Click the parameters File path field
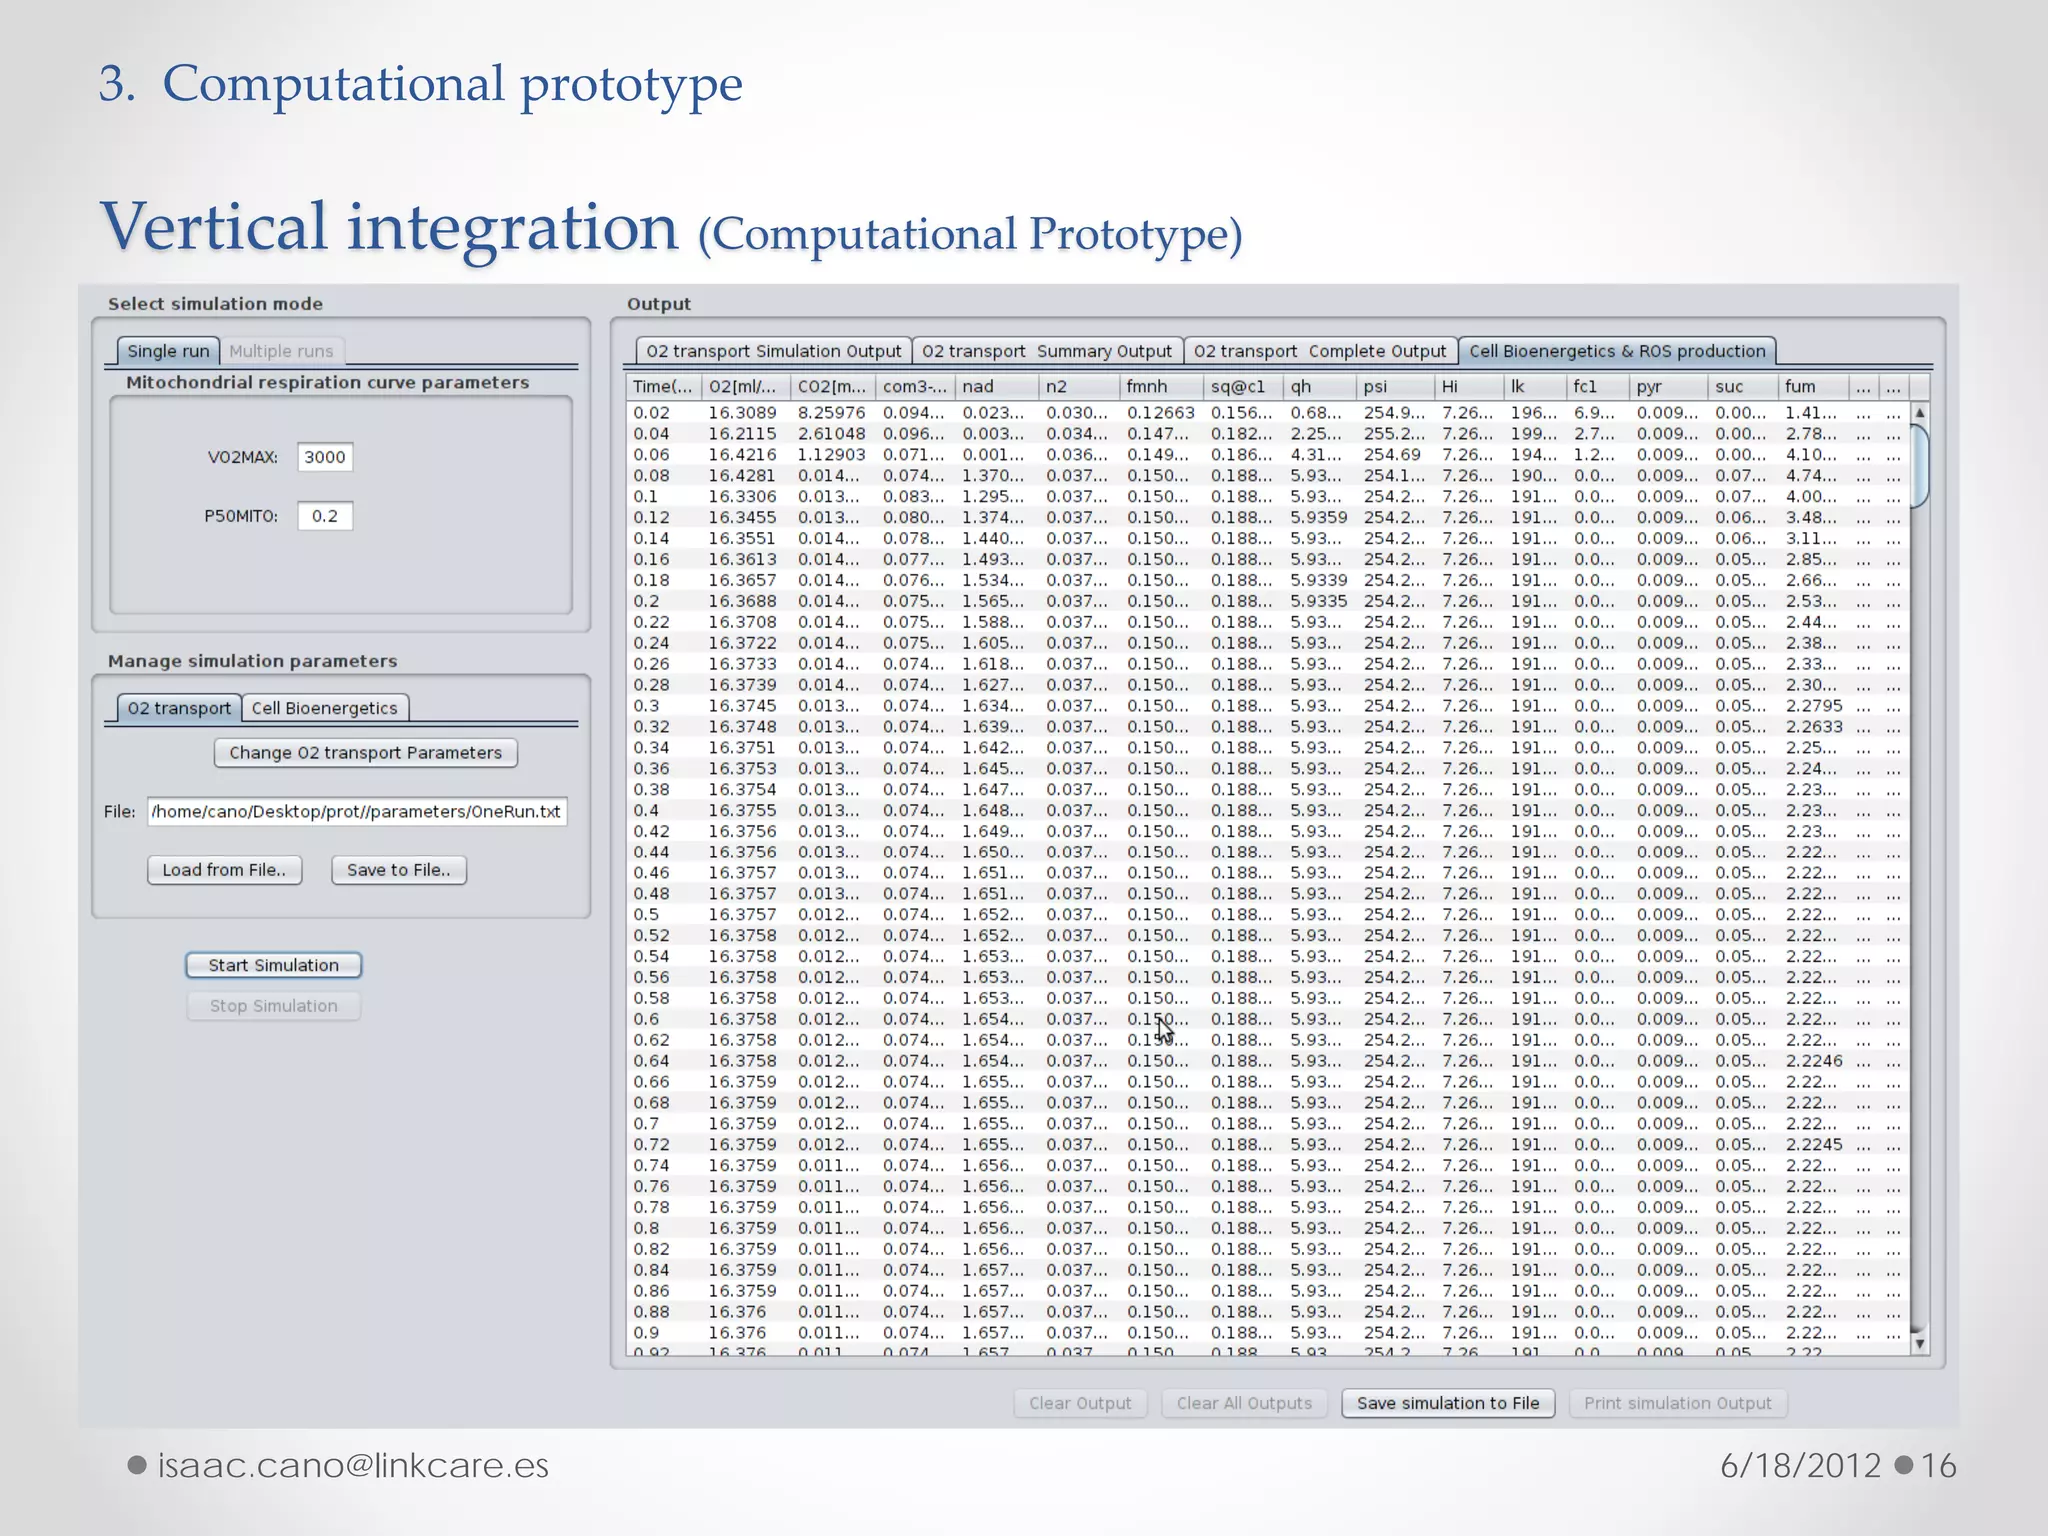This screenshot has height=1536, width=2048. pos(357,811)
